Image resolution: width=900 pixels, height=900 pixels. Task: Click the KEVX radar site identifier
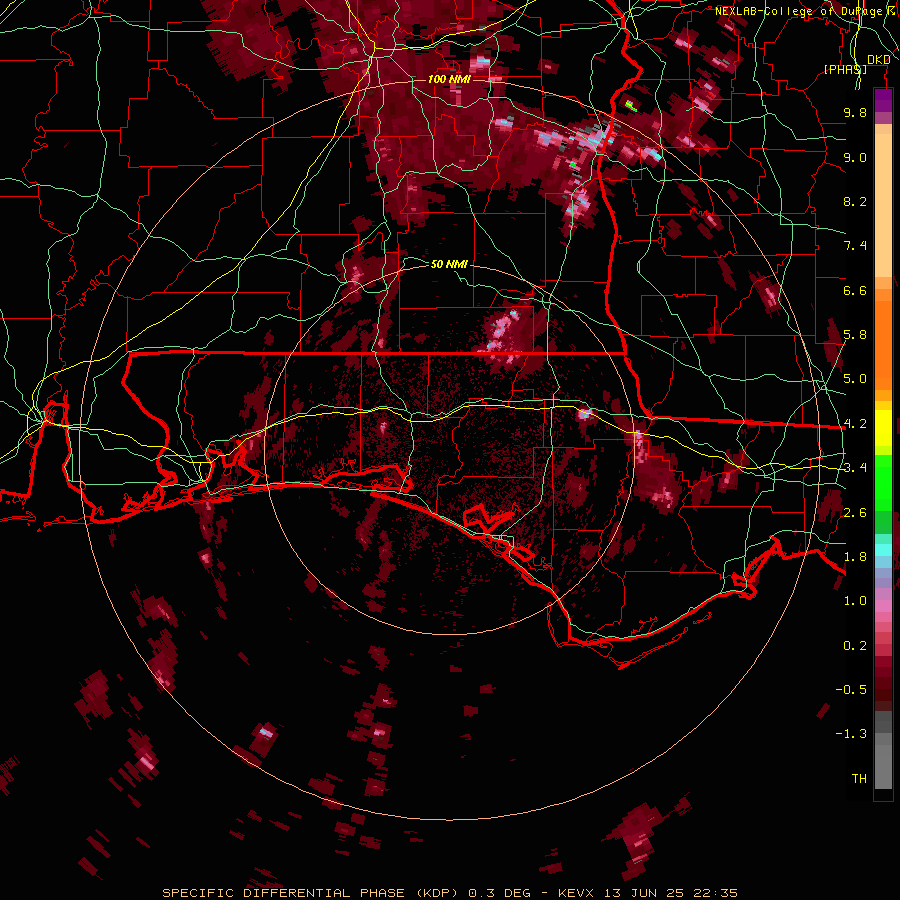(x=577, y=893)
